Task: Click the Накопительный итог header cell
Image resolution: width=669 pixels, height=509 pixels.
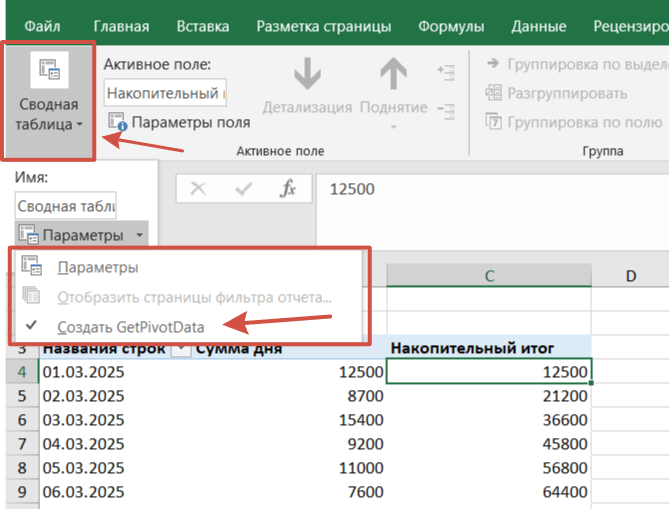Action: 489,348
